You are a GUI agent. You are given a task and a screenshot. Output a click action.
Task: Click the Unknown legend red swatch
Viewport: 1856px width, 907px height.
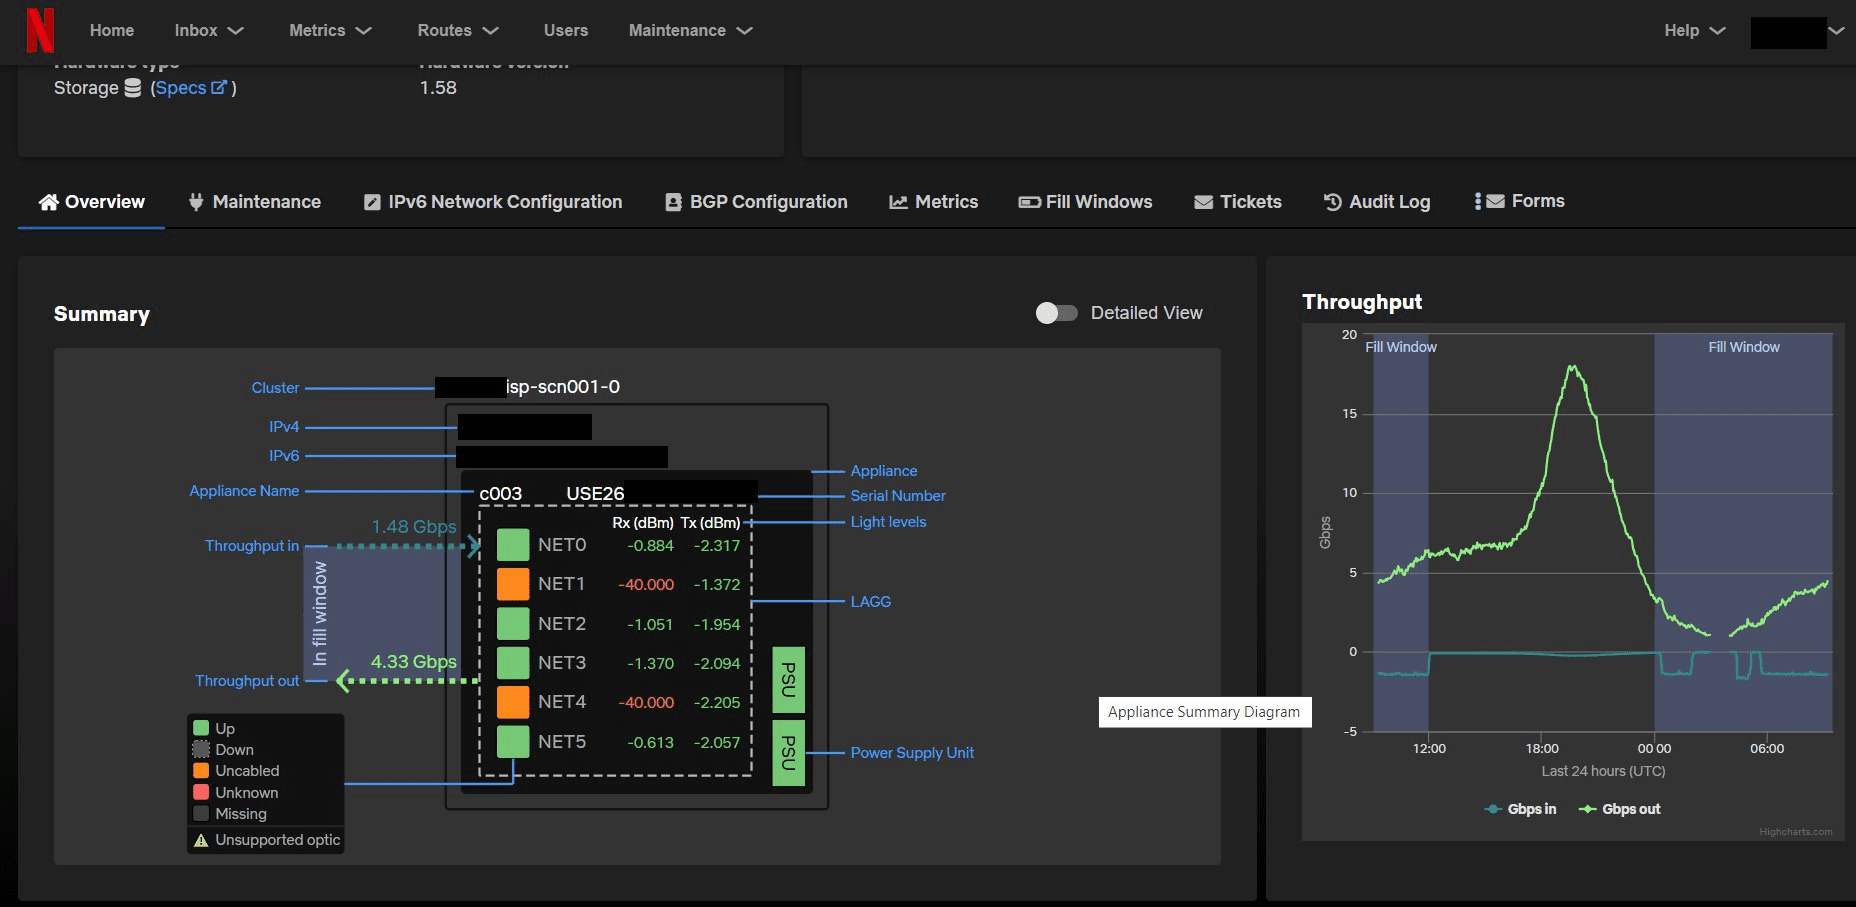(x=201, y=792)
